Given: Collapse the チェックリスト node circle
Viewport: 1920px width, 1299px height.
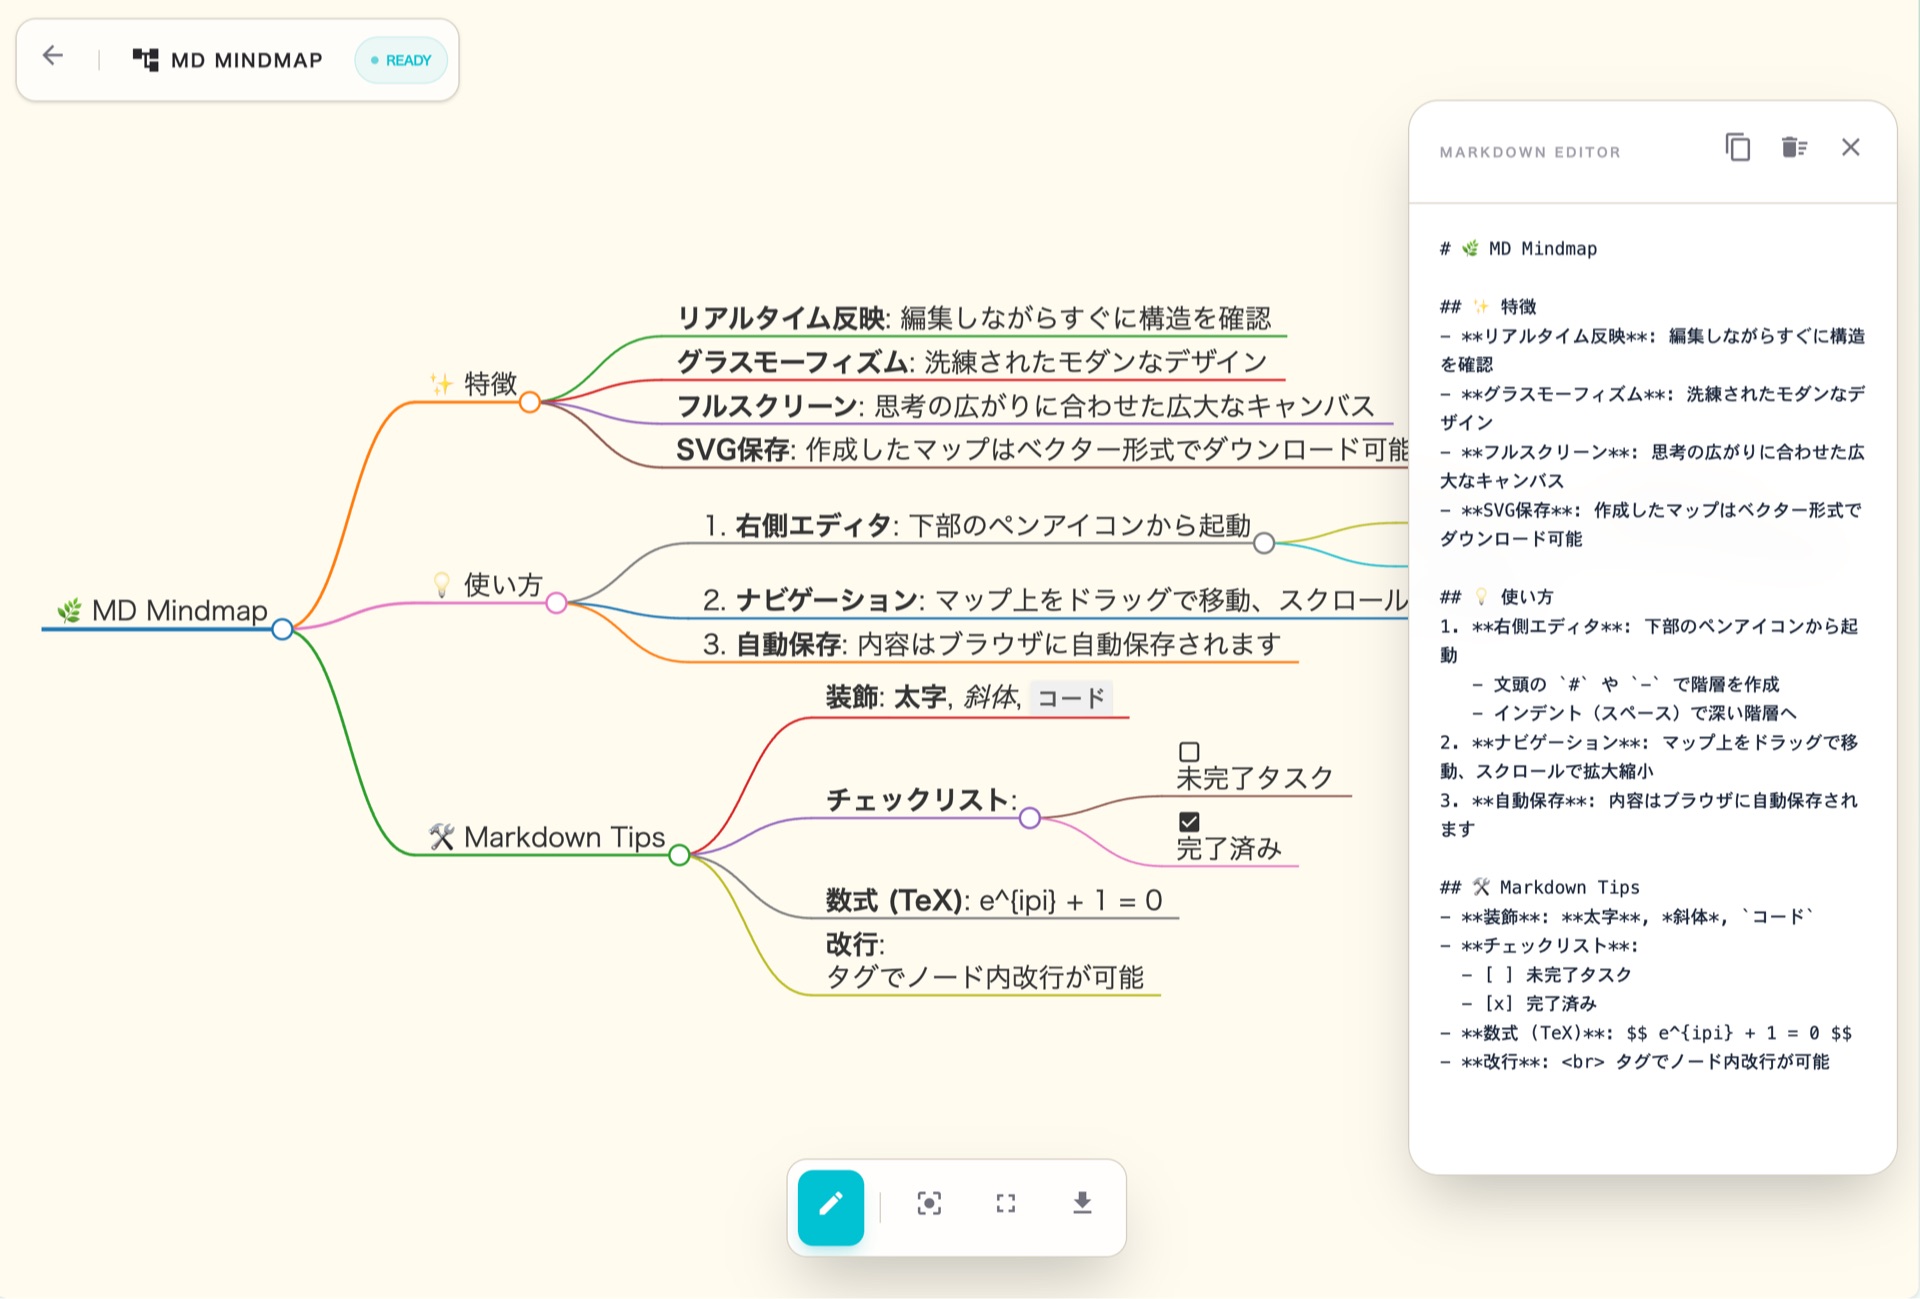Looking at the screenshot, I should point(1030,819).
